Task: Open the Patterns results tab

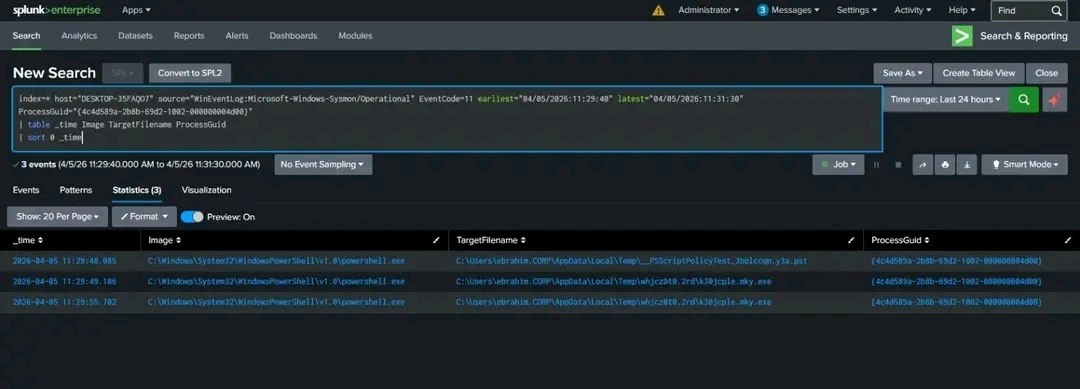Action: click(x=76, y=190)
